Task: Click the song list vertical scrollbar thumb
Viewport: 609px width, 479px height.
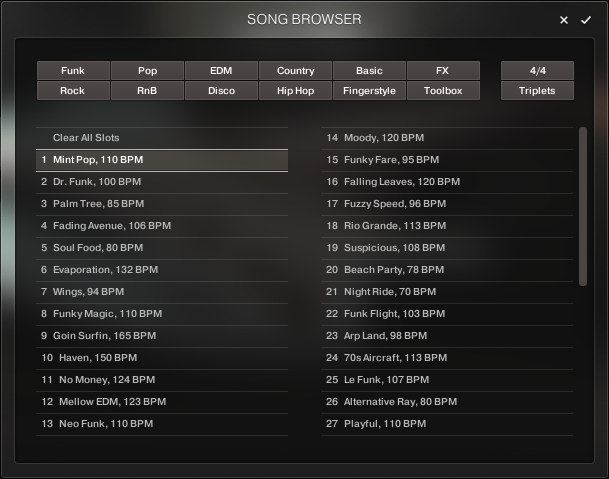Action: coord(583,206)
